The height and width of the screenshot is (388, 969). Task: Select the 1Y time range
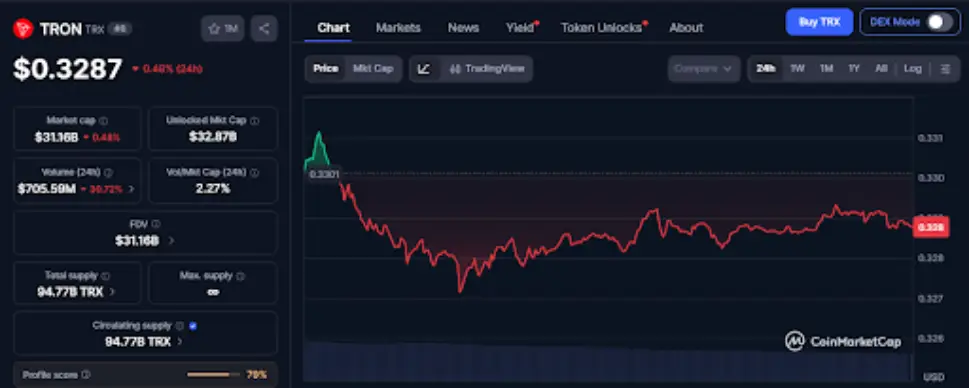click(853, 69)
